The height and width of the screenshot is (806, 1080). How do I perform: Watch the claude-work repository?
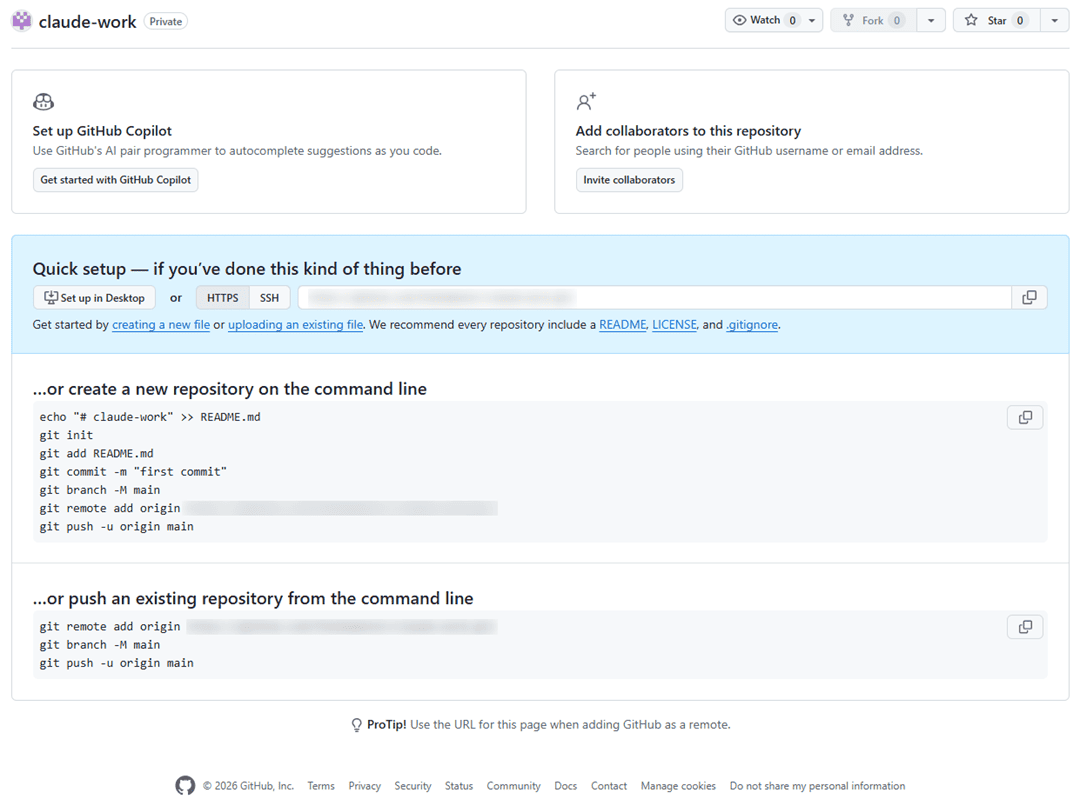coord(764,20)
